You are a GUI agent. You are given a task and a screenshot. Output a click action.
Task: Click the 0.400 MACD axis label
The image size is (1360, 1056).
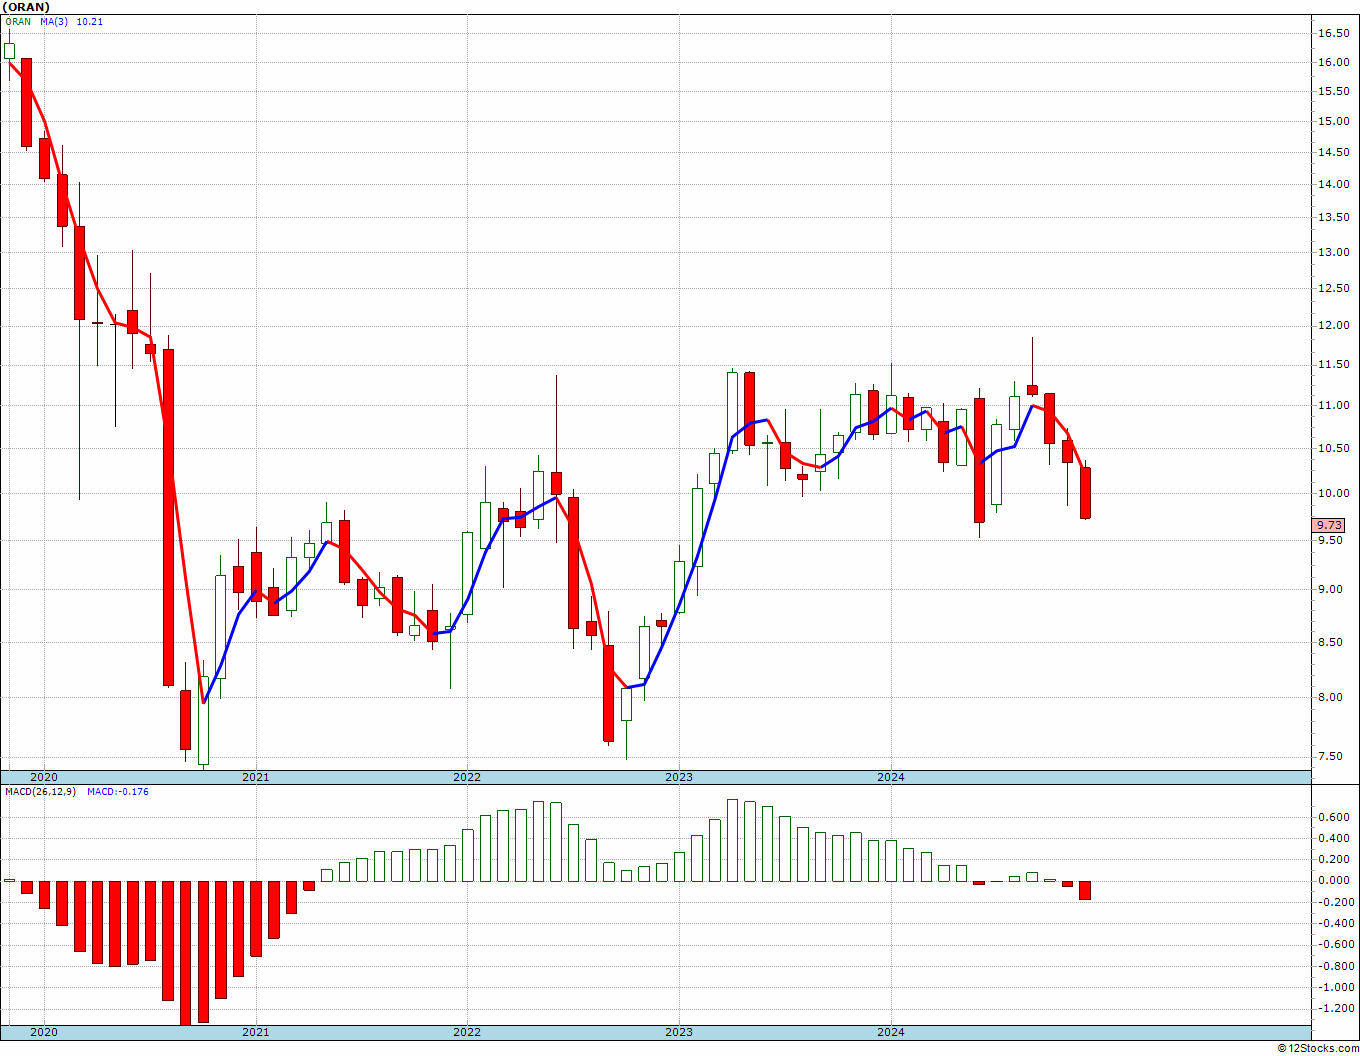coord(1333,838)
